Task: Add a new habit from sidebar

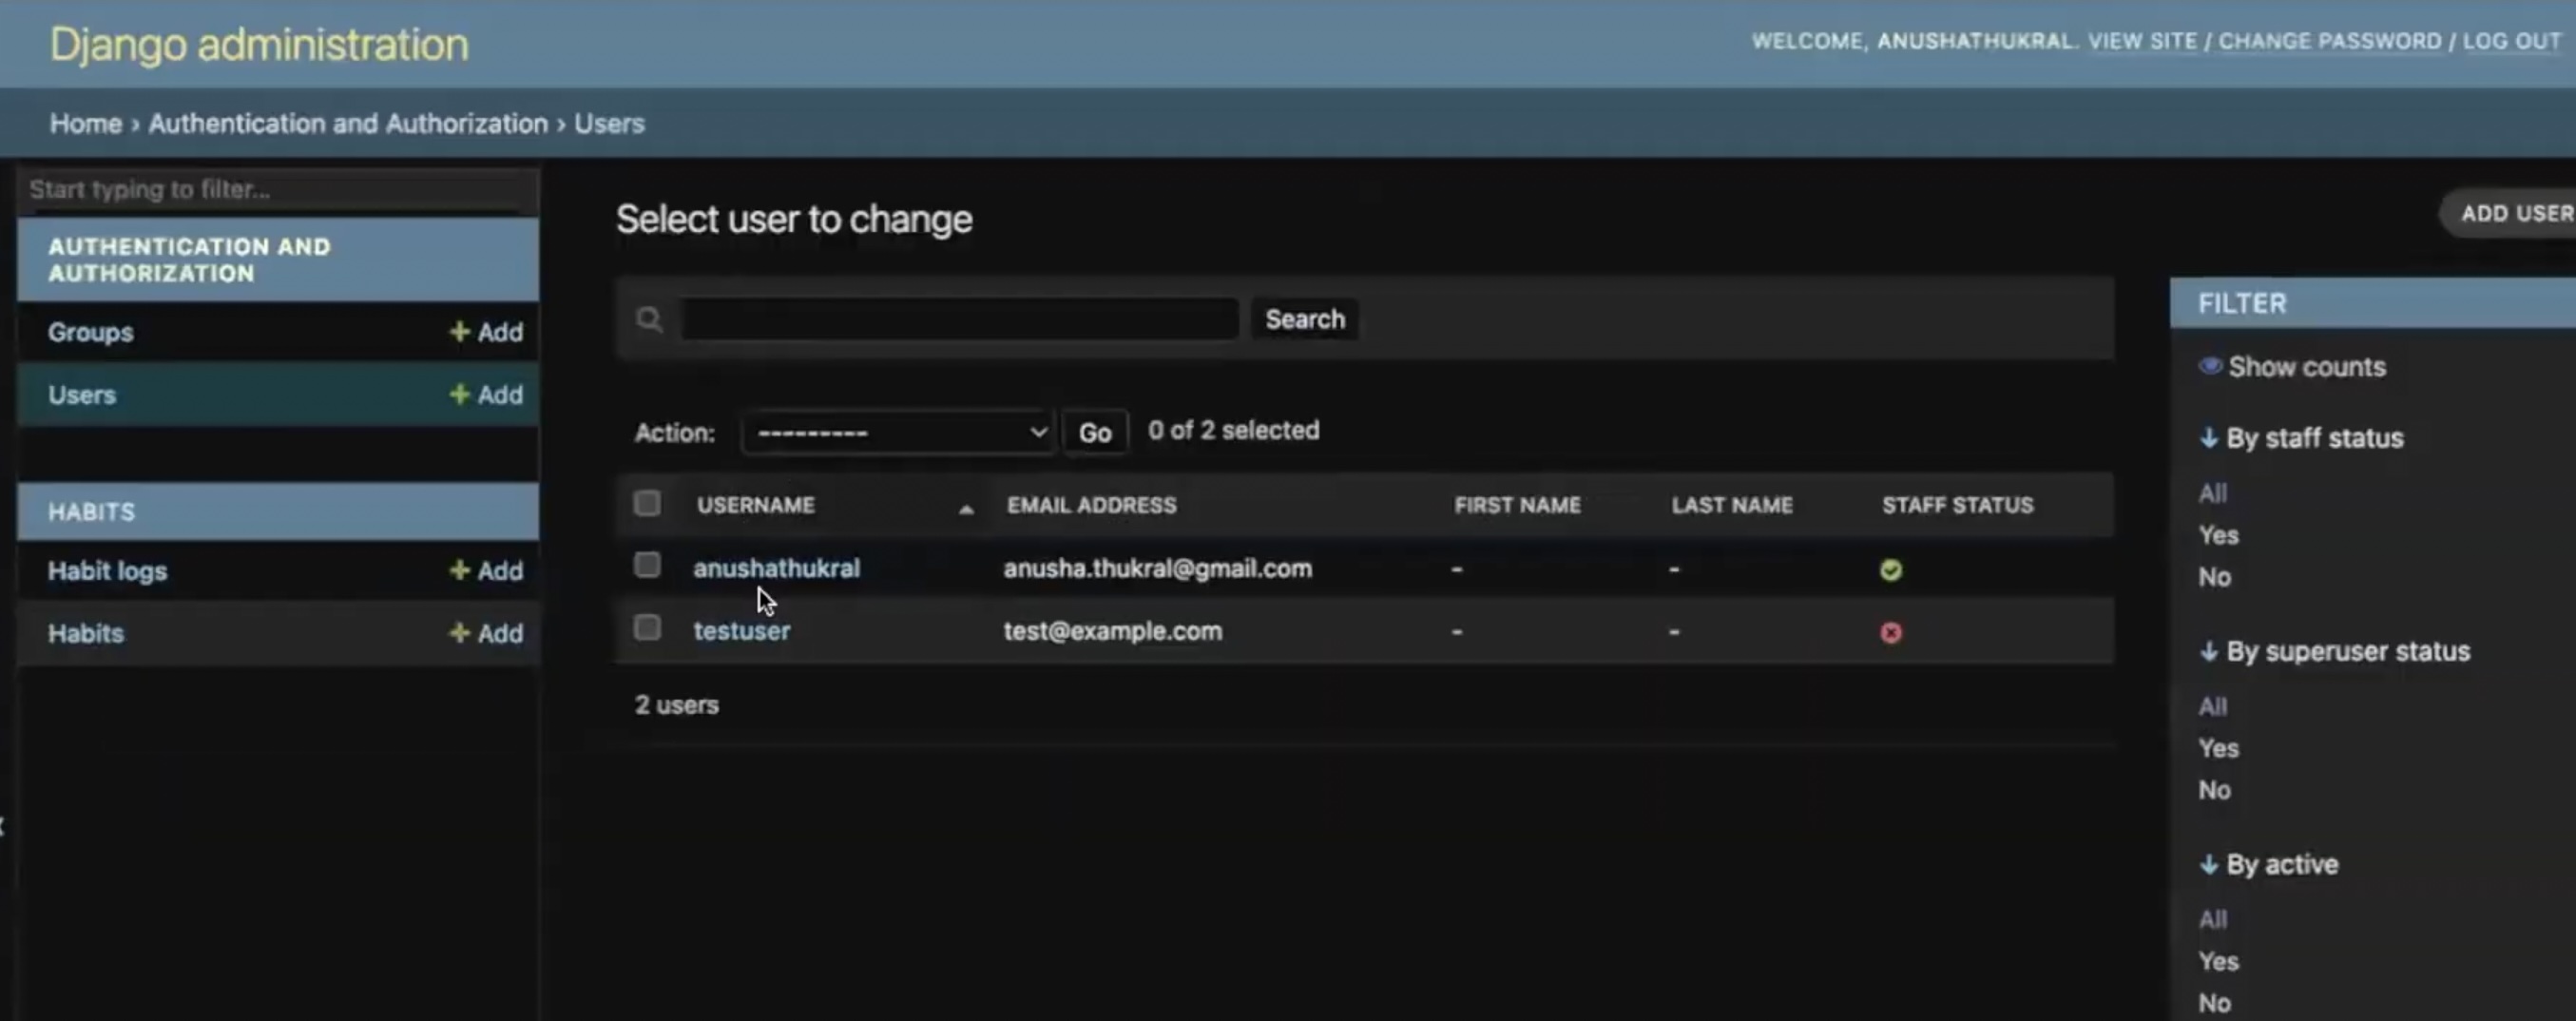Action: [486, 634]
